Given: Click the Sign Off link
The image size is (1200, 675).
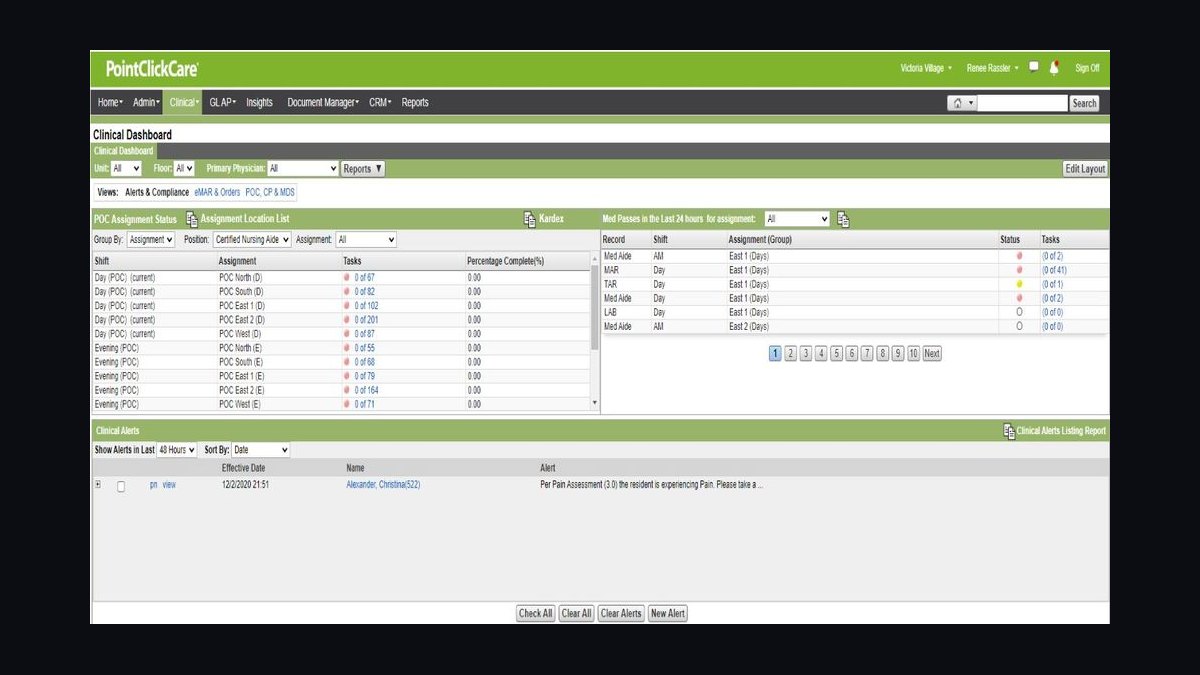Looking at the screenshot, I should [x=1087, y=68].
